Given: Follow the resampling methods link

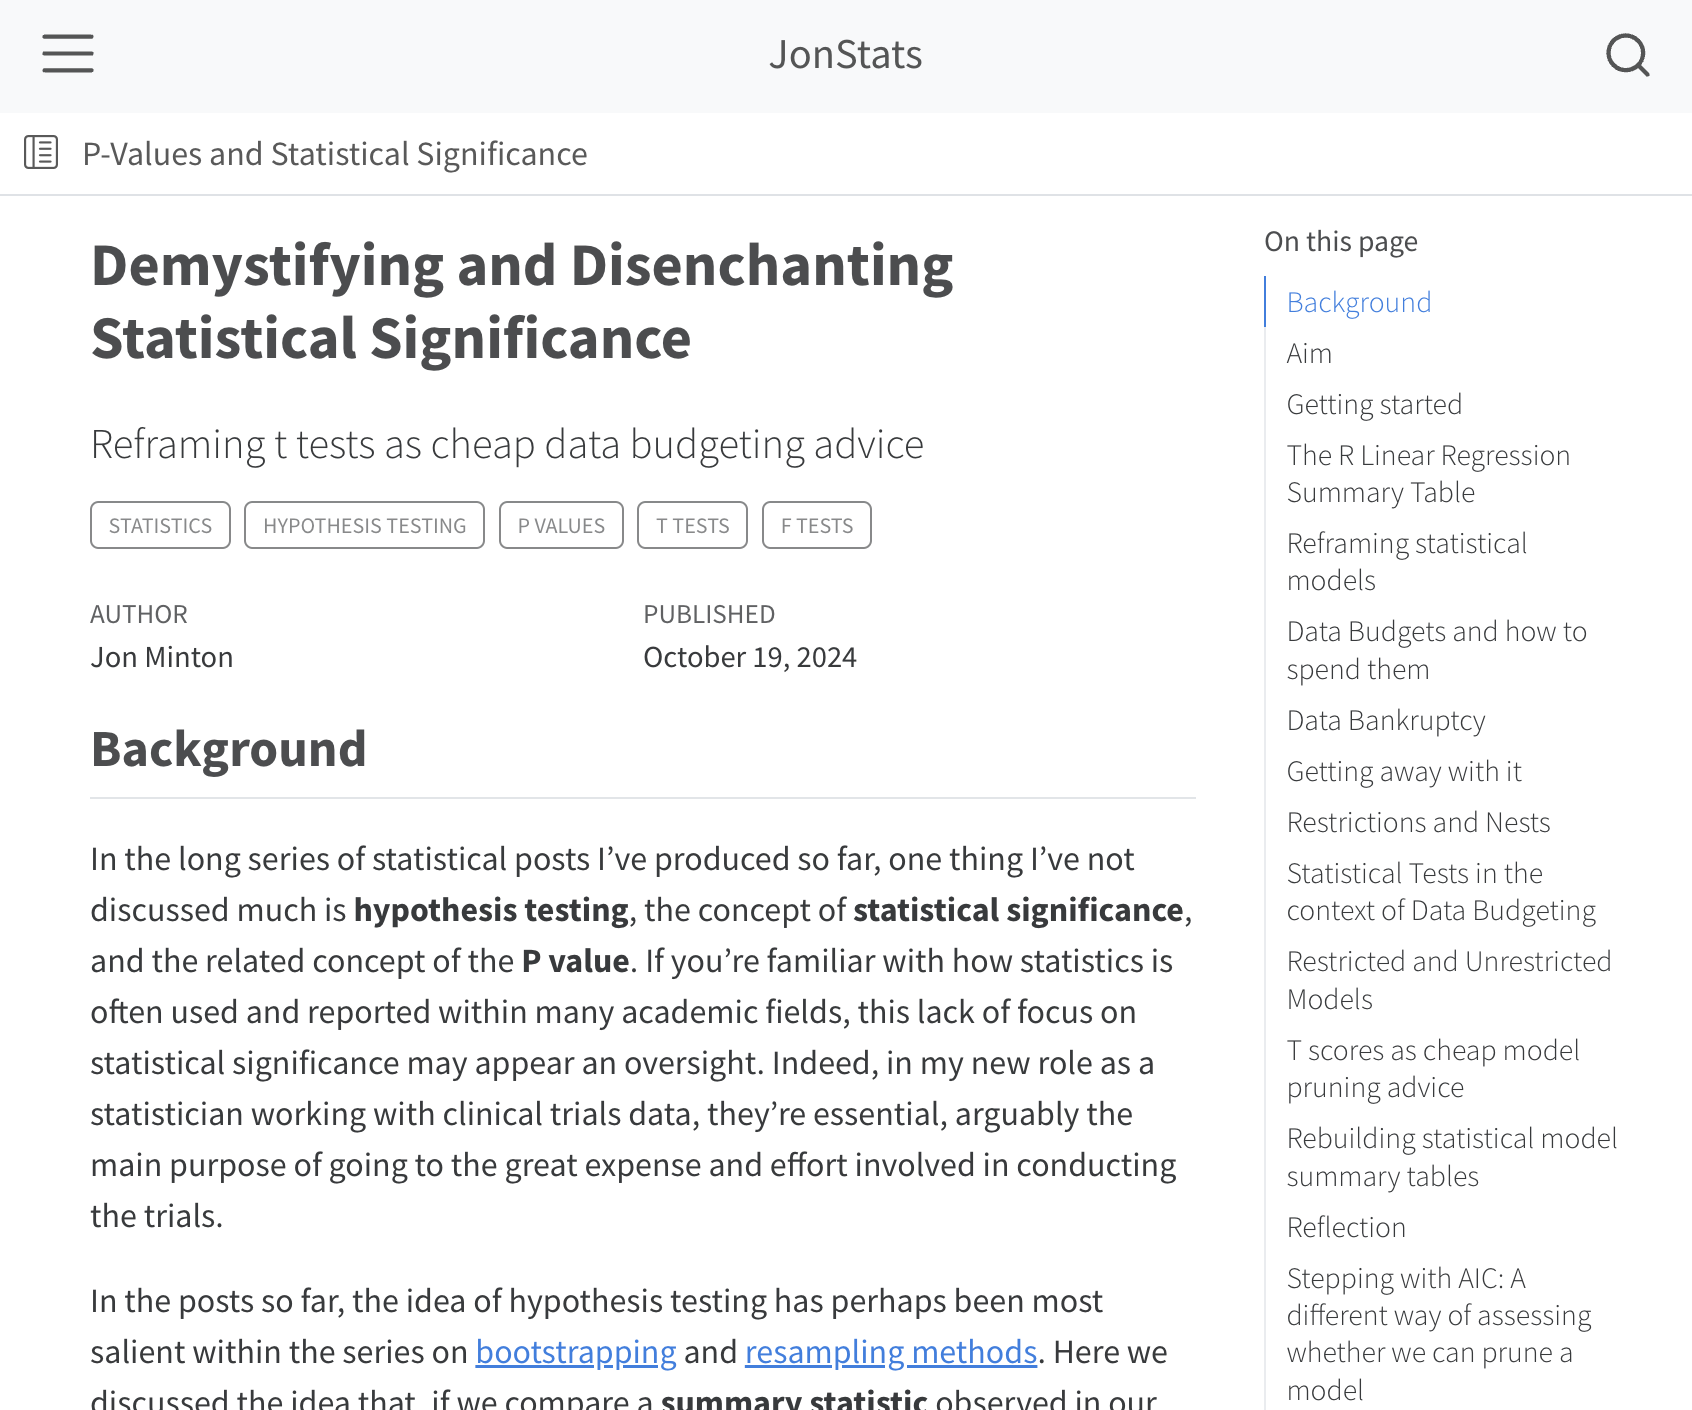Looking at the screenshot, I should 890,1352.
